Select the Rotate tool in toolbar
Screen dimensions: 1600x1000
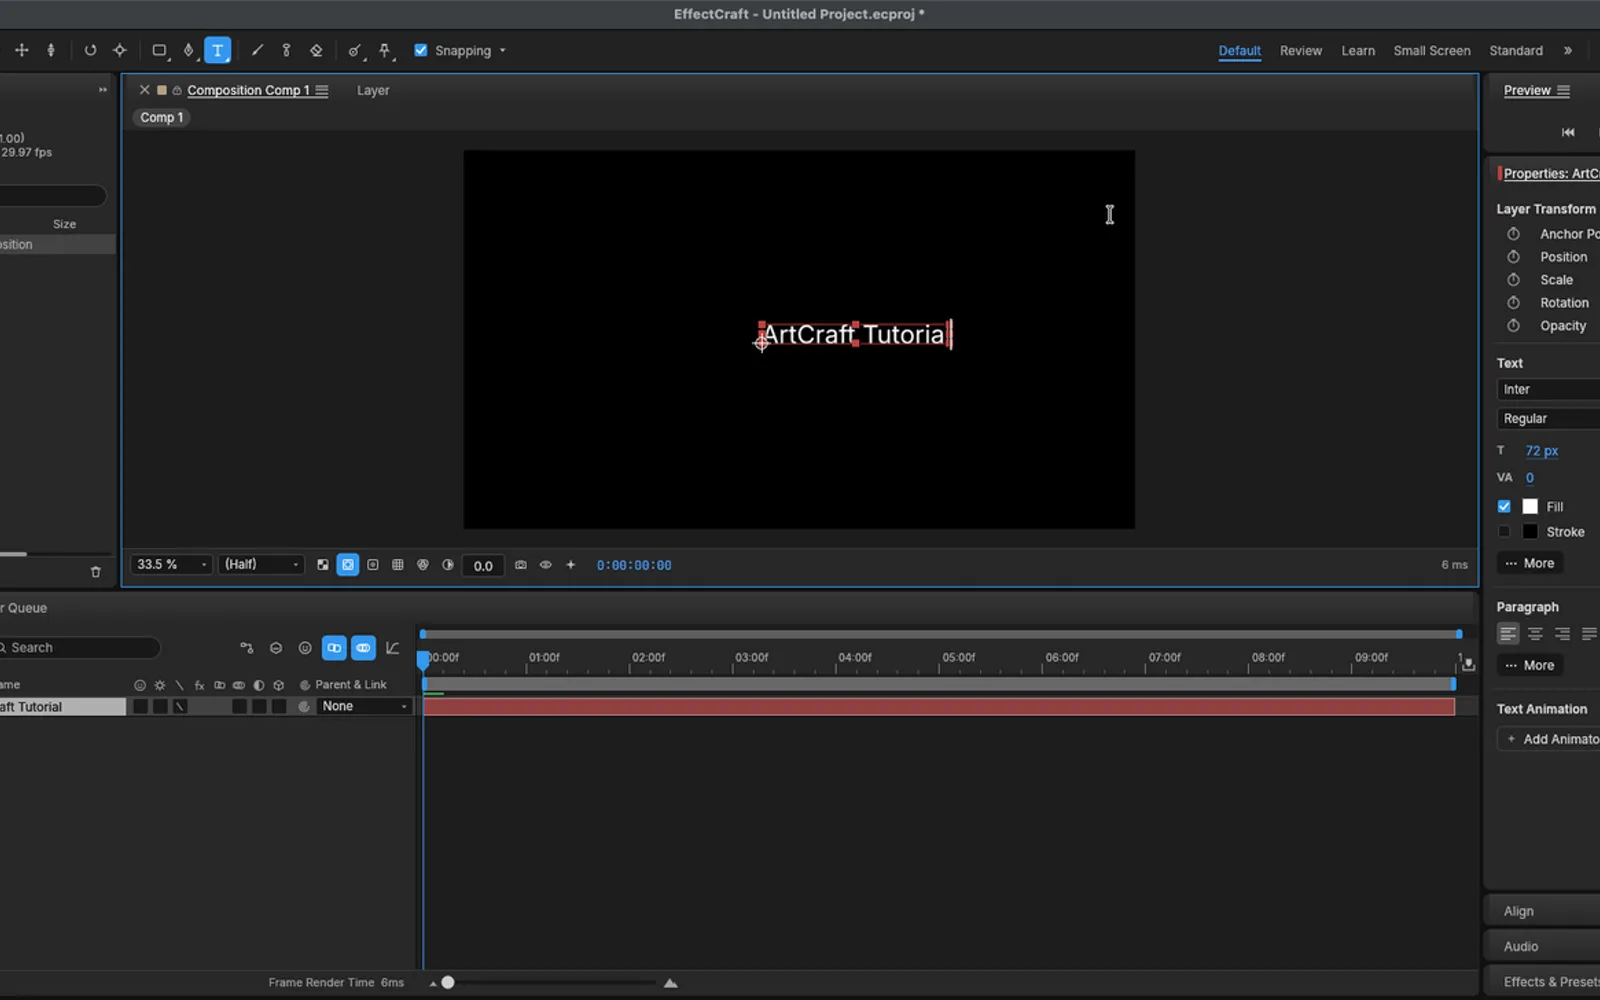click(90, 50)
